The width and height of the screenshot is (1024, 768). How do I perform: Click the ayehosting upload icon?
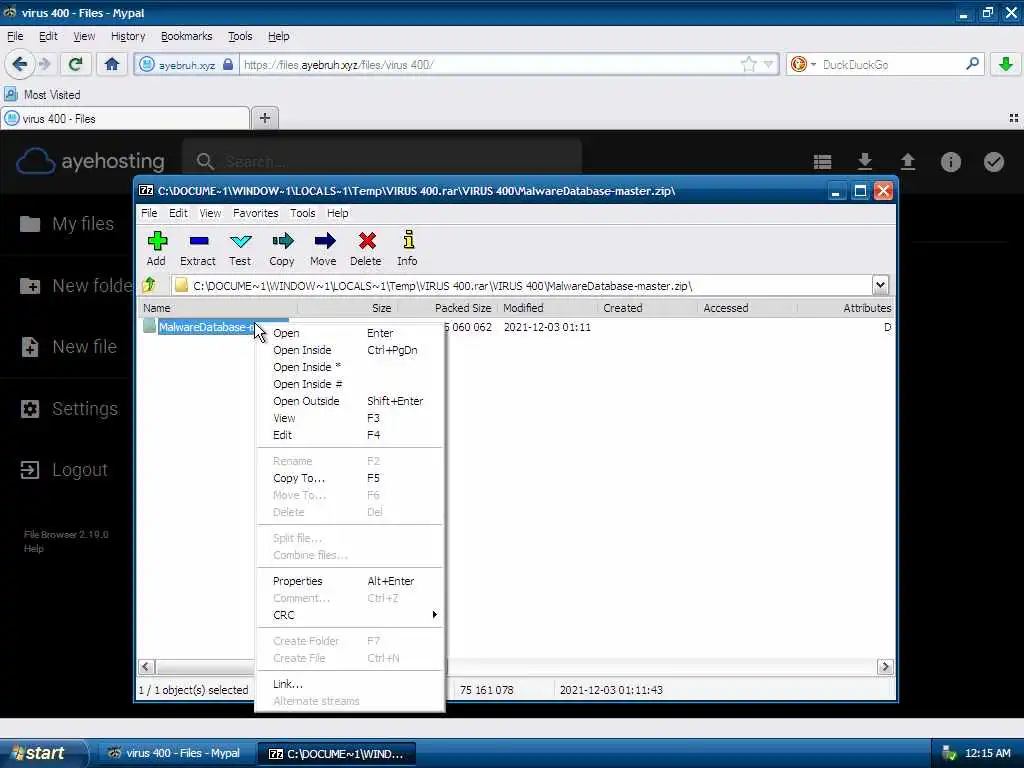907,161
